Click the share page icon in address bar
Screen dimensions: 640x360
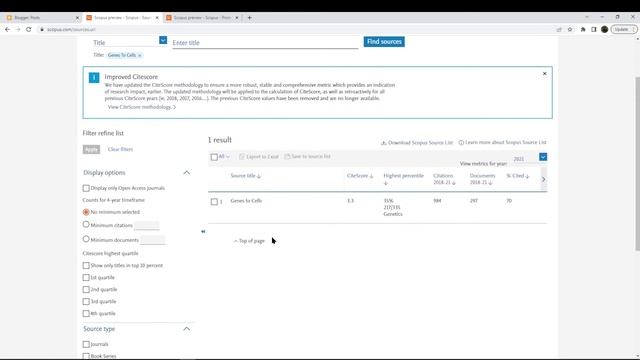(x=559, y=29)
